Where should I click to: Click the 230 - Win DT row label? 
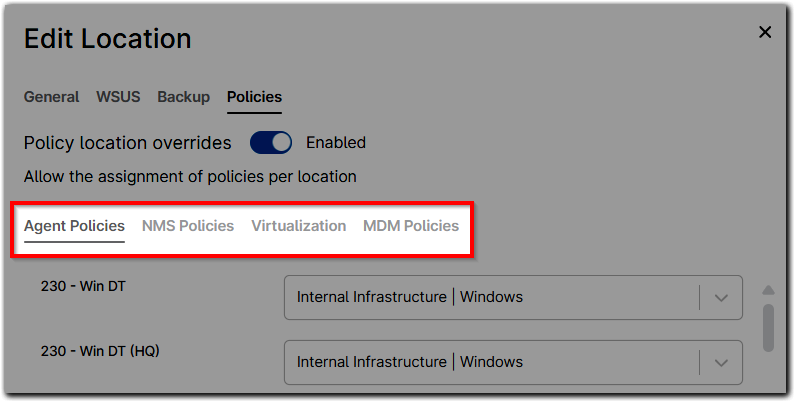click(x=83, y=286)
